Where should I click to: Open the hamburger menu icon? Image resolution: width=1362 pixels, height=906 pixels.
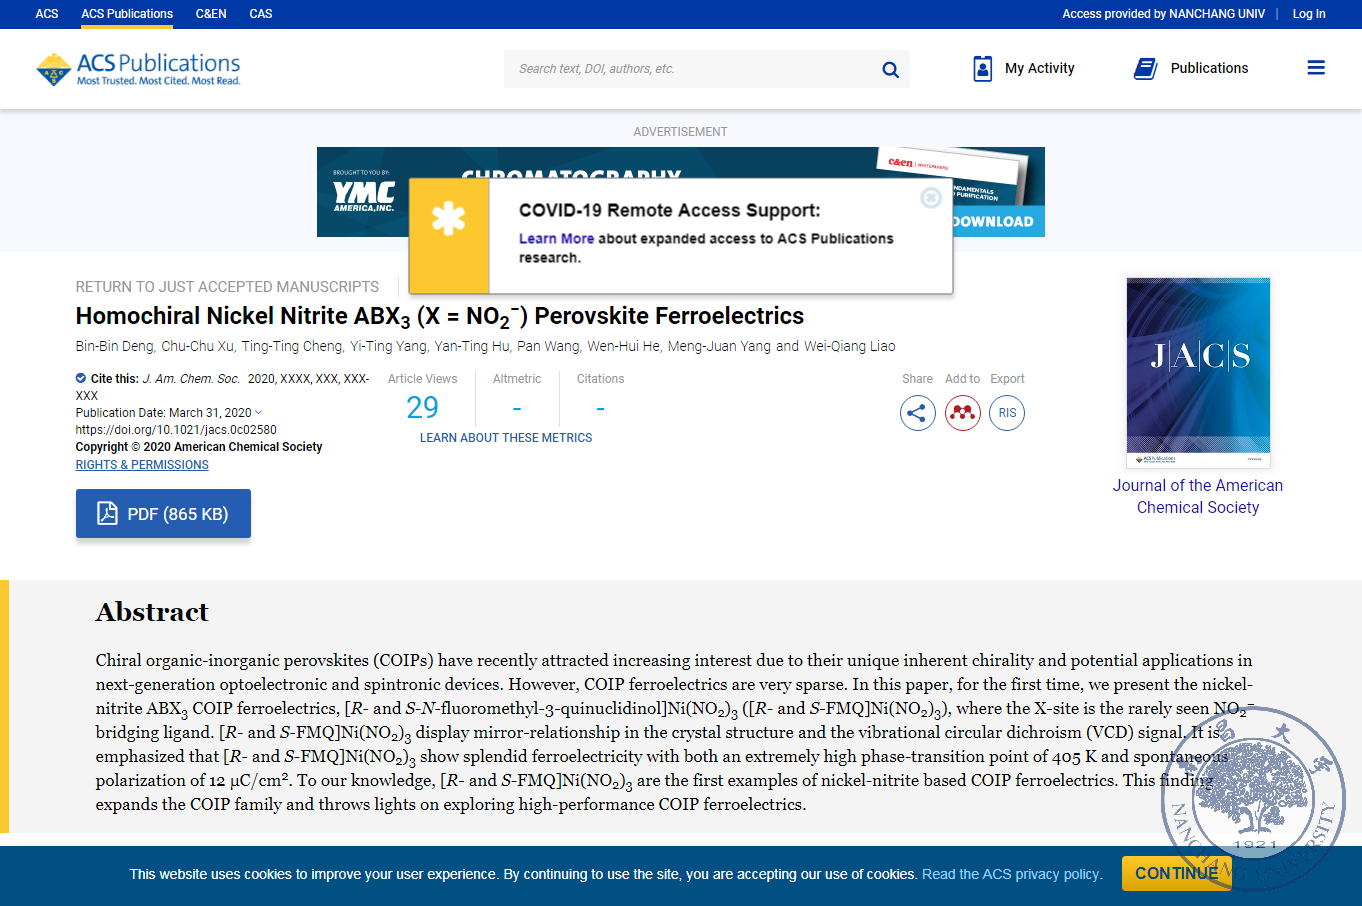point(1316,68)
